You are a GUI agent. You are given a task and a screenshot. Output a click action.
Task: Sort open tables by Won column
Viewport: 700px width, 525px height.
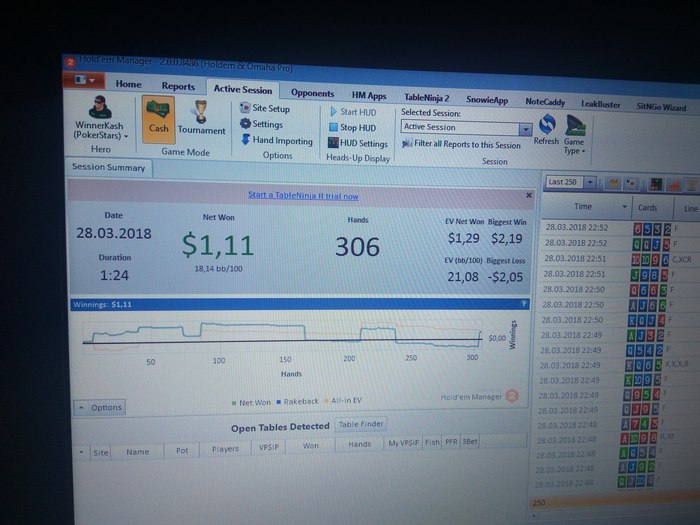311,446
